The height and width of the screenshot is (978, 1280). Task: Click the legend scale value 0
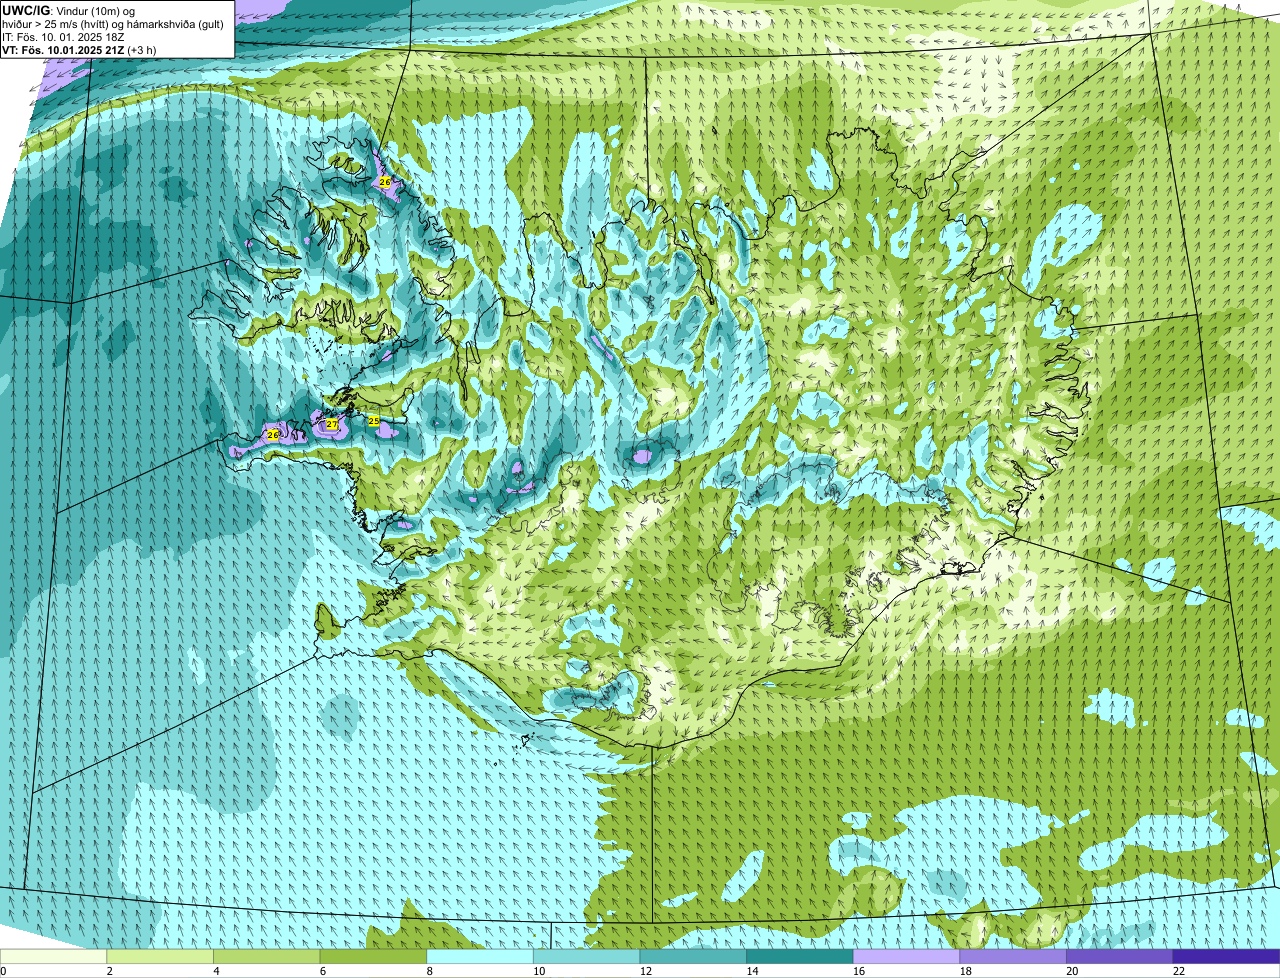pyautogui.click(x=3, y=971)
